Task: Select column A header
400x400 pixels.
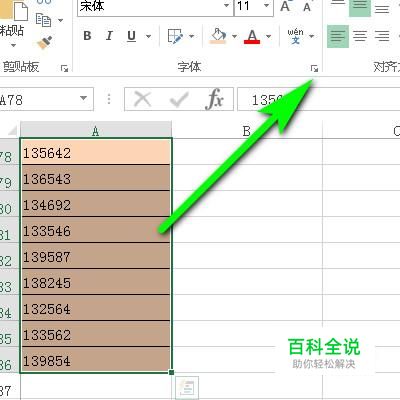Action: (x=96, y=130)
